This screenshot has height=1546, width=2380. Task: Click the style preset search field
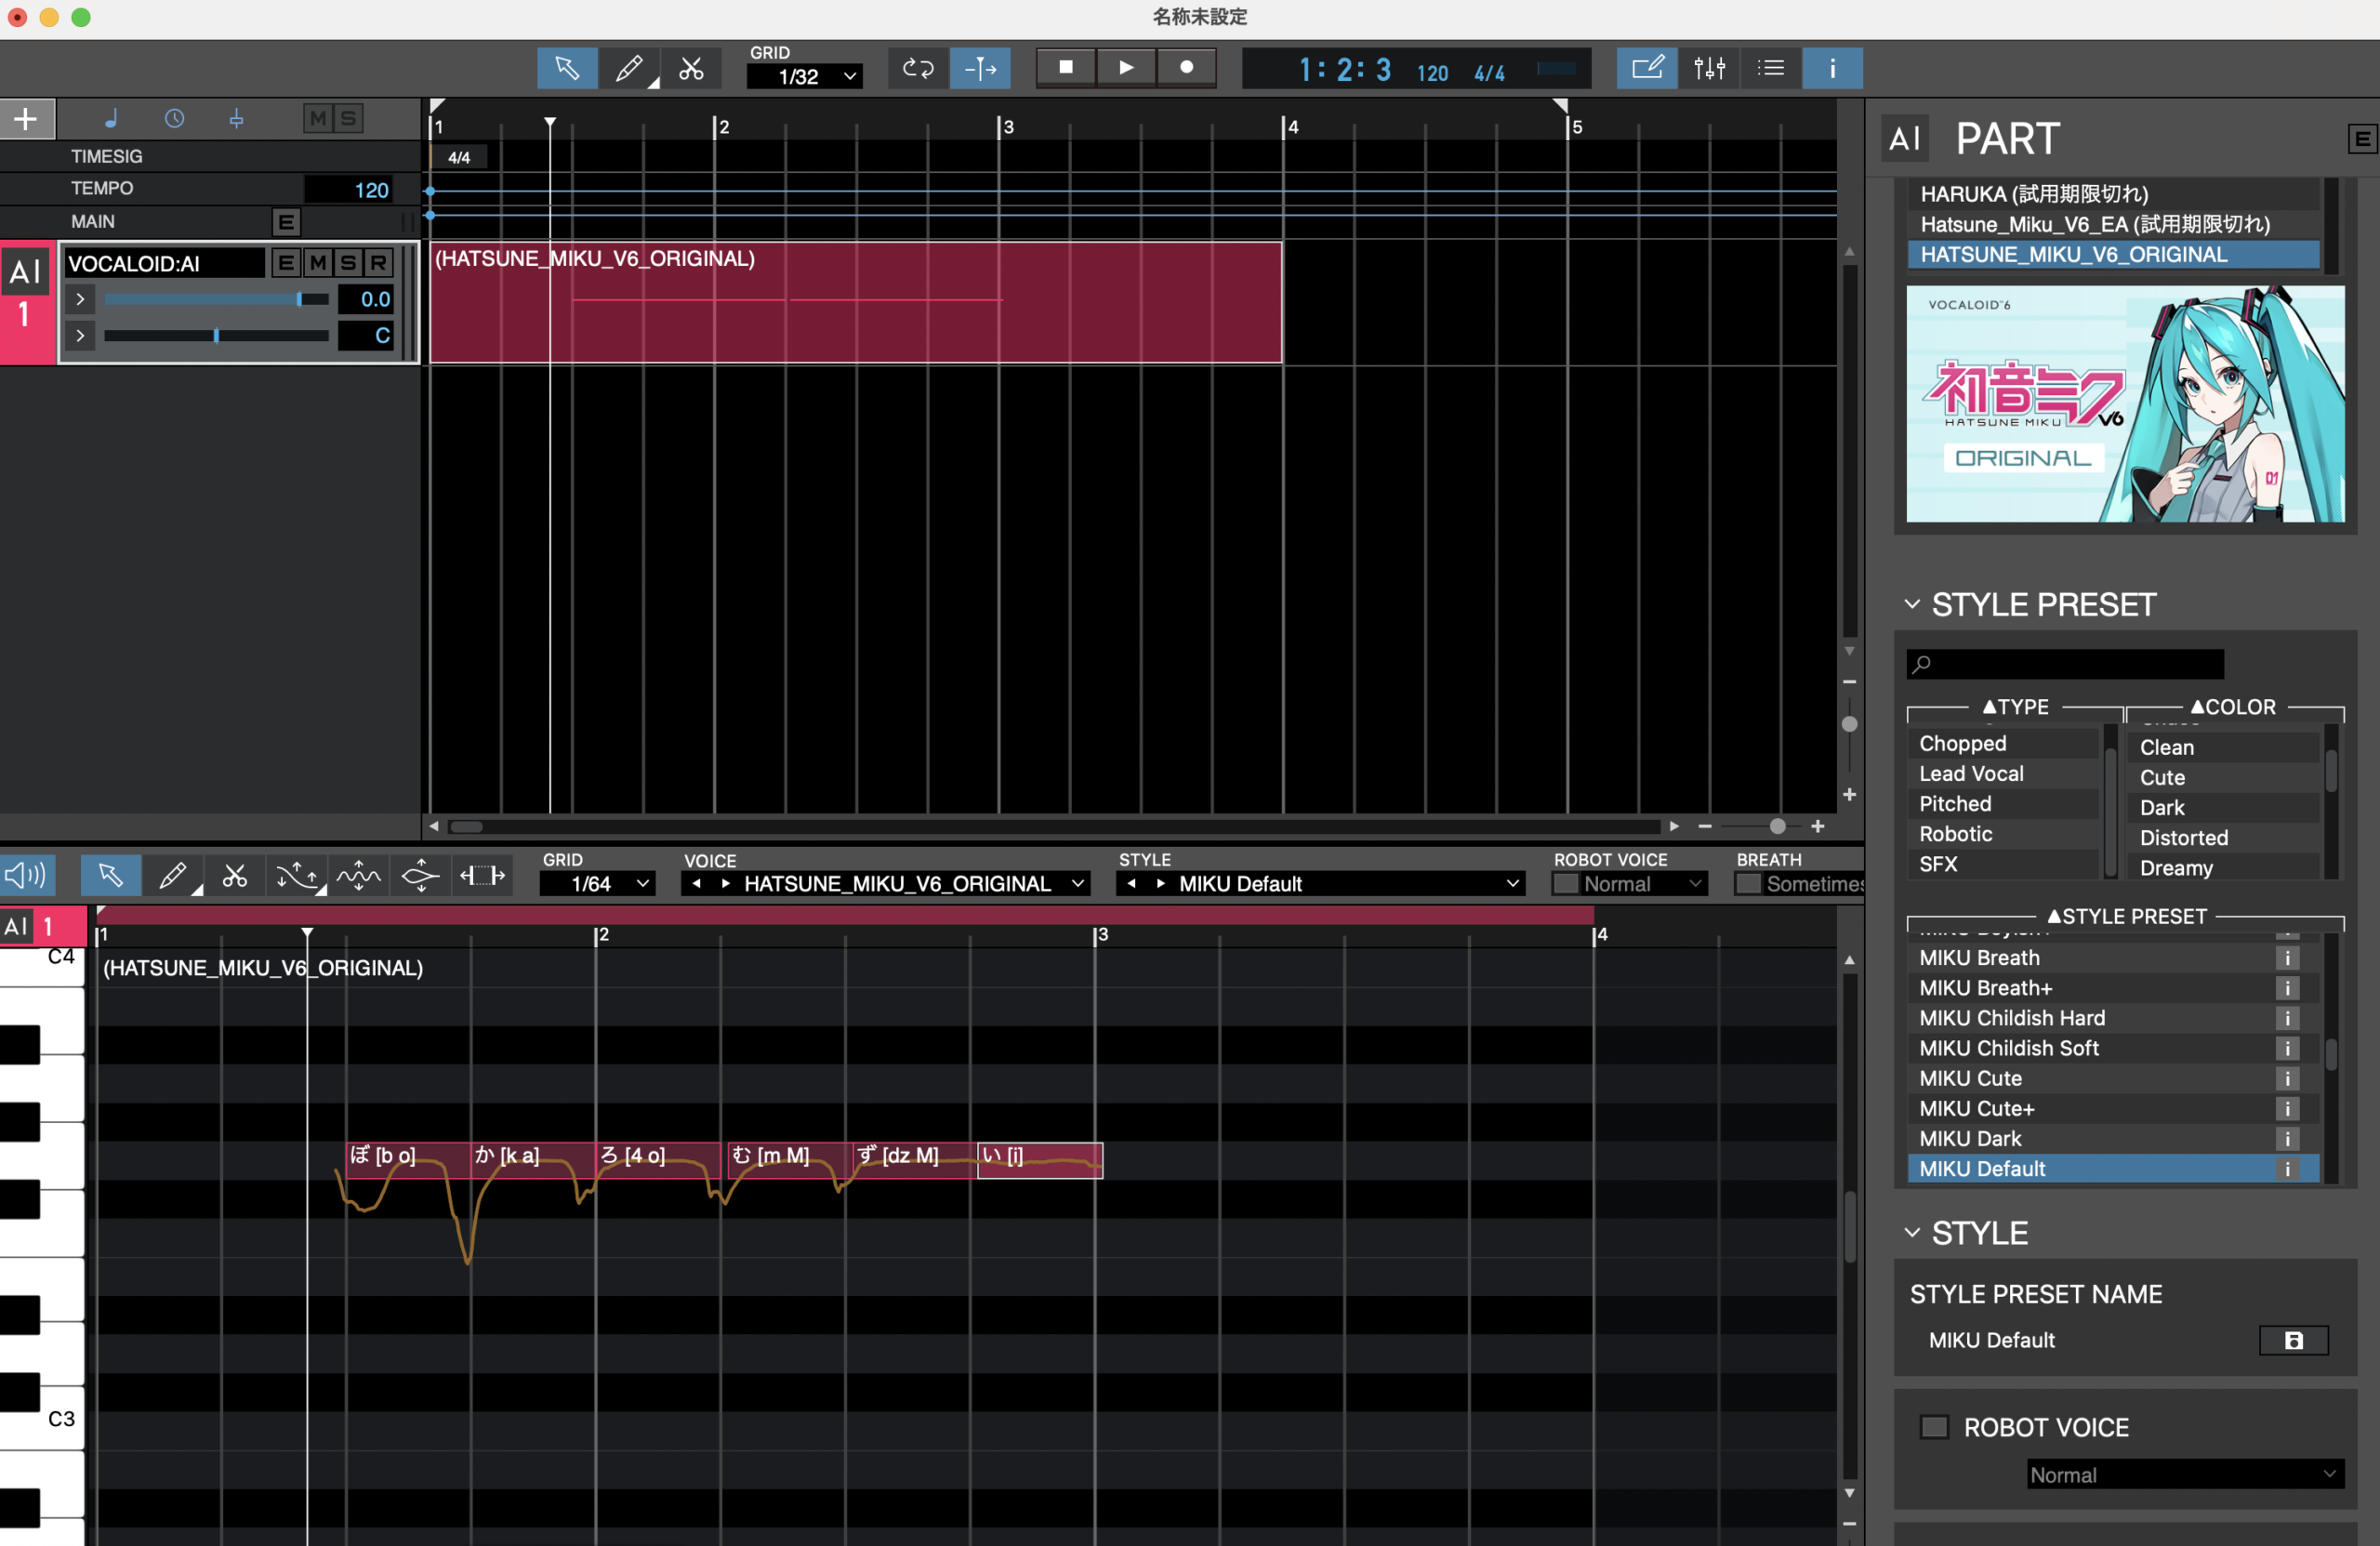[x=2066, y=664]
